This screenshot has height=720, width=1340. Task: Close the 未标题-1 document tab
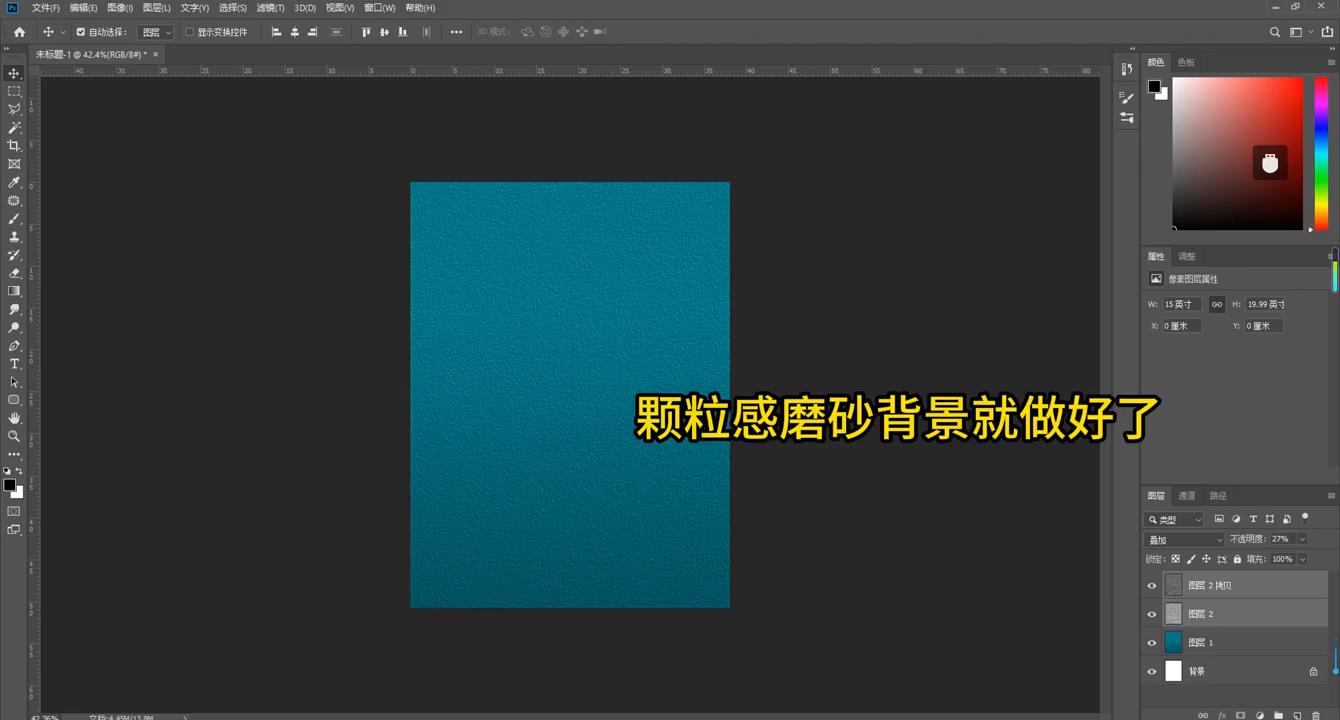156,54
